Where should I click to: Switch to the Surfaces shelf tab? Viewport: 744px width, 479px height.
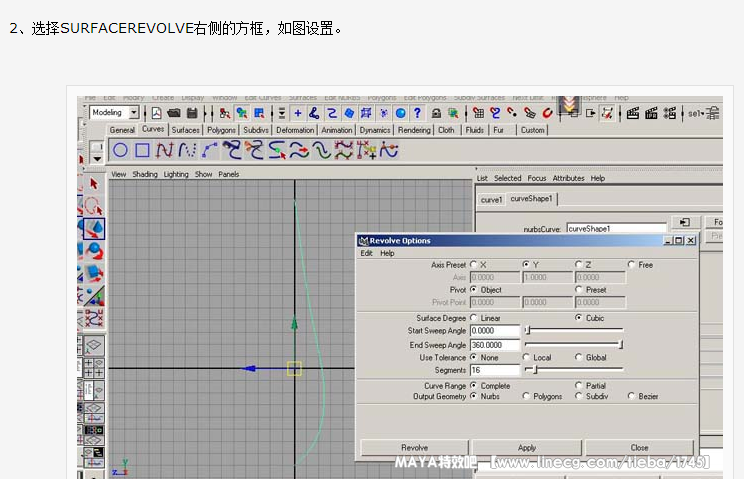(x=185, y=130)
